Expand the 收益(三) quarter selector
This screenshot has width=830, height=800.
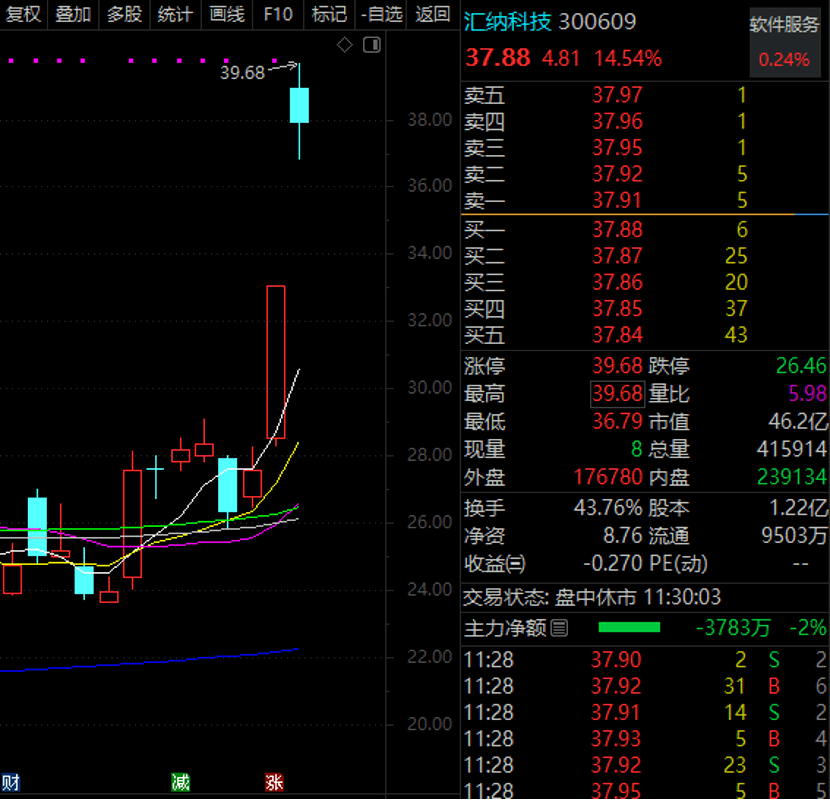click(494, 564)
